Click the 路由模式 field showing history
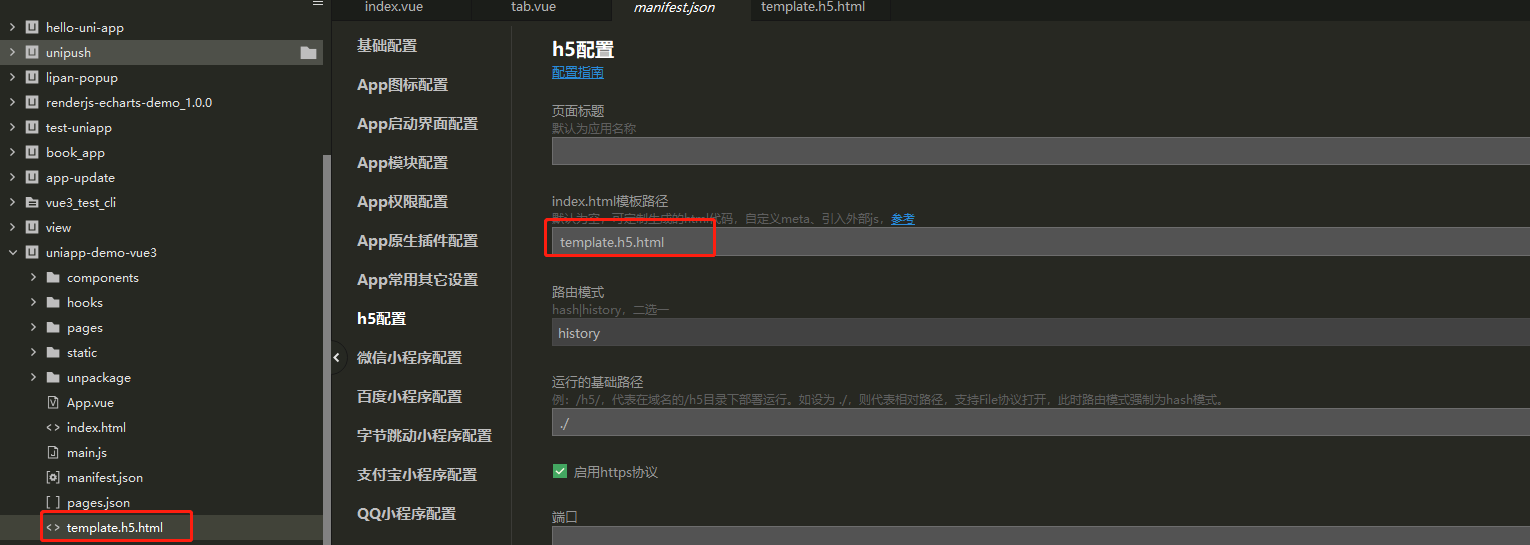 [1040, 333]
